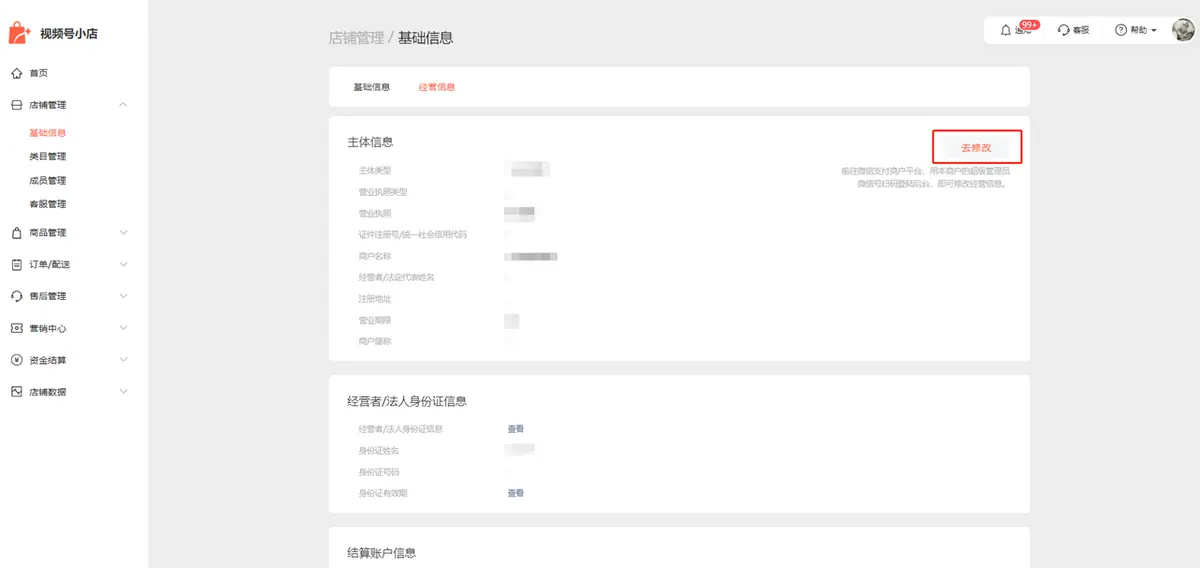The image size is (1200, 568).
Task: Open 成员管理 in the sidebar
Action: pos(48,181)
